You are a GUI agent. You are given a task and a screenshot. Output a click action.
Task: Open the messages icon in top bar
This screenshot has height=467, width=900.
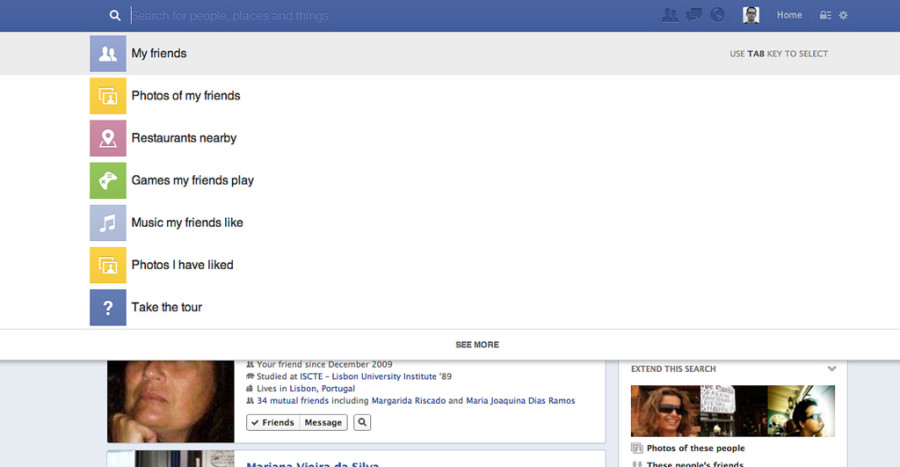[x=694, y=15]
